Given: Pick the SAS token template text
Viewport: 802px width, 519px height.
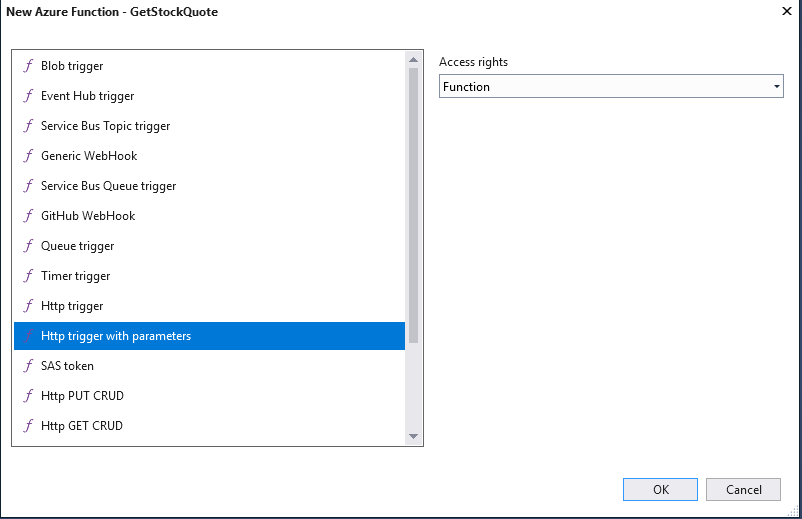Looking at the screenshot, I should pyautogui.click(x=68, y=366).
